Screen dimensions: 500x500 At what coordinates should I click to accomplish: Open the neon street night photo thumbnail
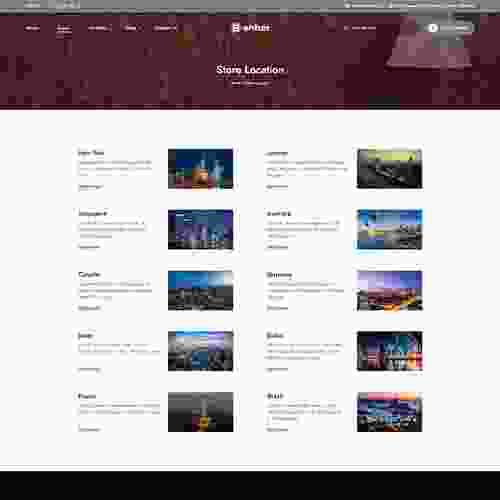[389, 351]
